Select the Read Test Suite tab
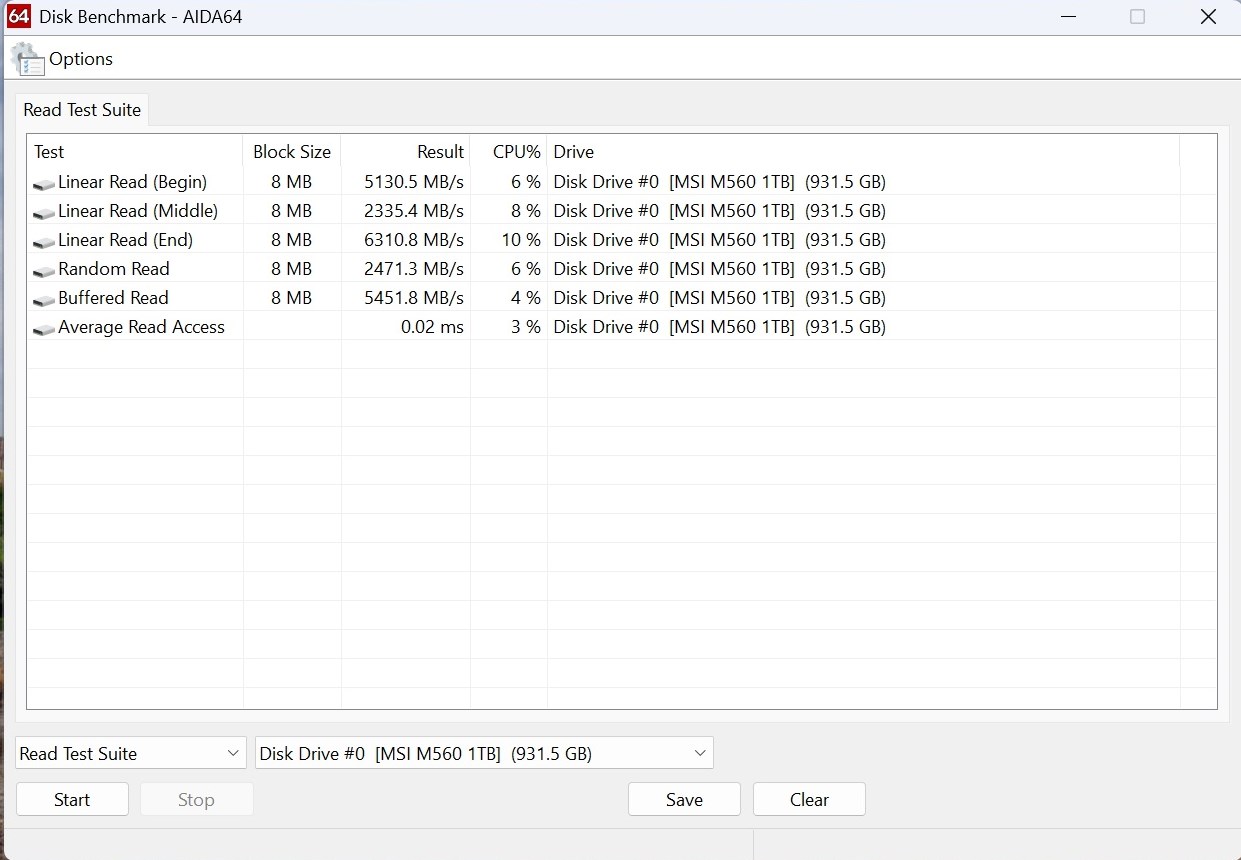The width and height of the screenshot is (1241, 860). tap(82, 110)
